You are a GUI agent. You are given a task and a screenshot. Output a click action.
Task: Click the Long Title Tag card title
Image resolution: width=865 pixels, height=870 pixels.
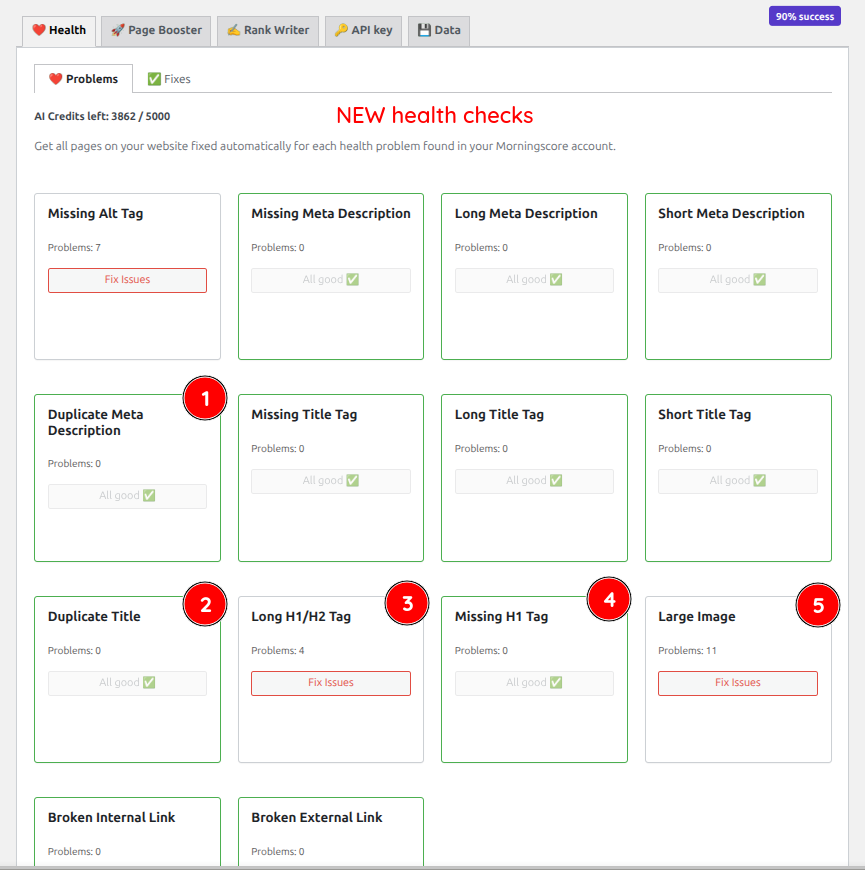click(499, 414)
